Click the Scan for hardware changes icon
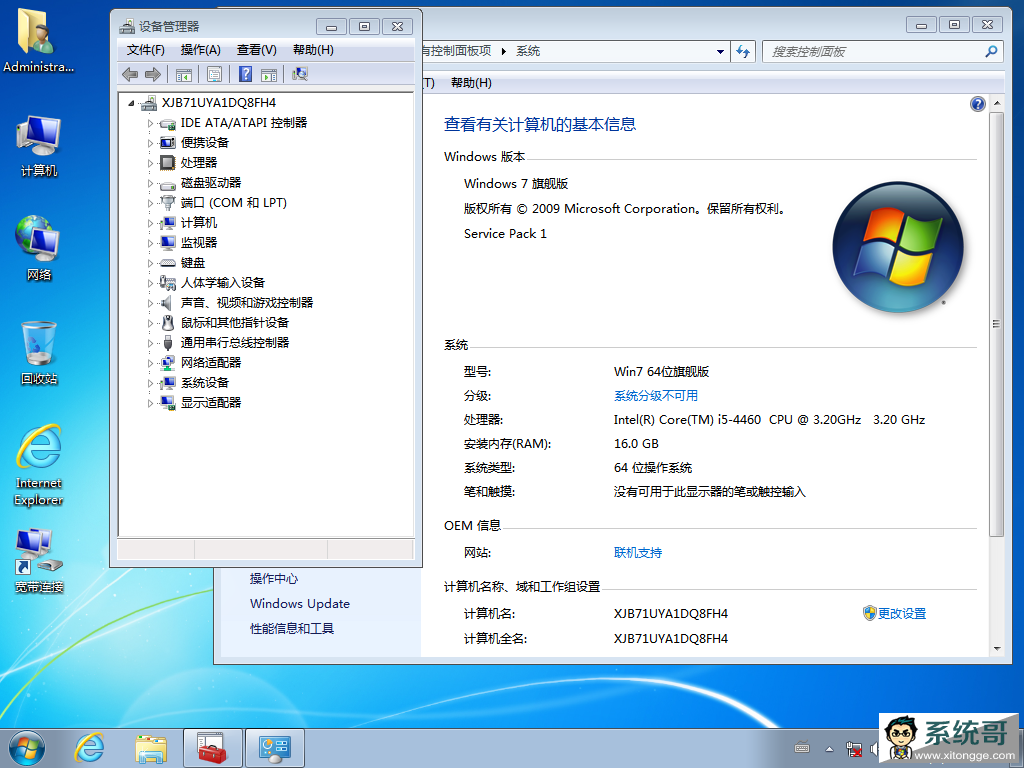1024x768 pixels. (300, 74)
